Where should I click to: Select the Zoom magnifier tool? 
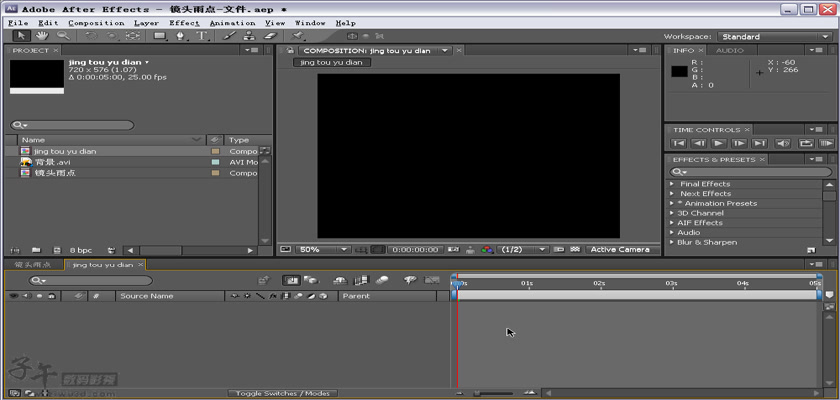64,36
